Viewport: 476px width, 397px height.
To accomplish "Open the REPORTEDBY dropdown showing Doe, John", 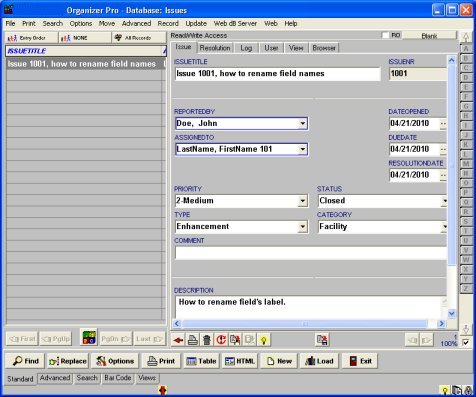I will point(302,123).
